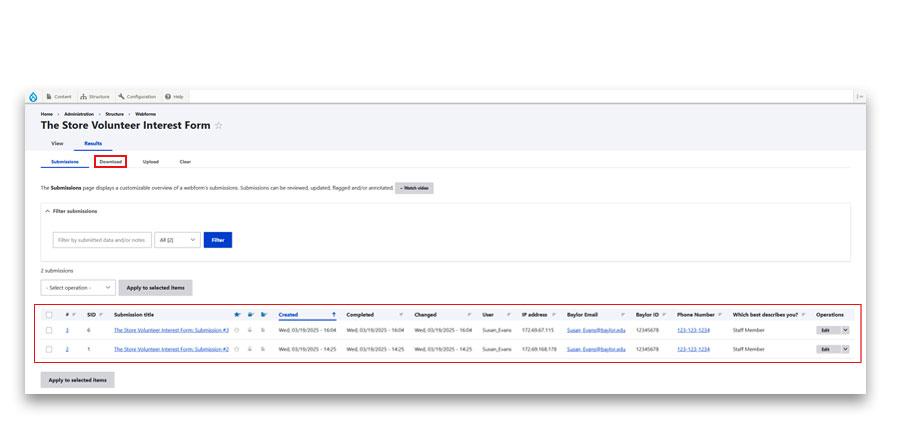This screenshot has height=437, width=900.
Task: Toggle the lock icon on Submission #2 row
Action: pos(250,349)
